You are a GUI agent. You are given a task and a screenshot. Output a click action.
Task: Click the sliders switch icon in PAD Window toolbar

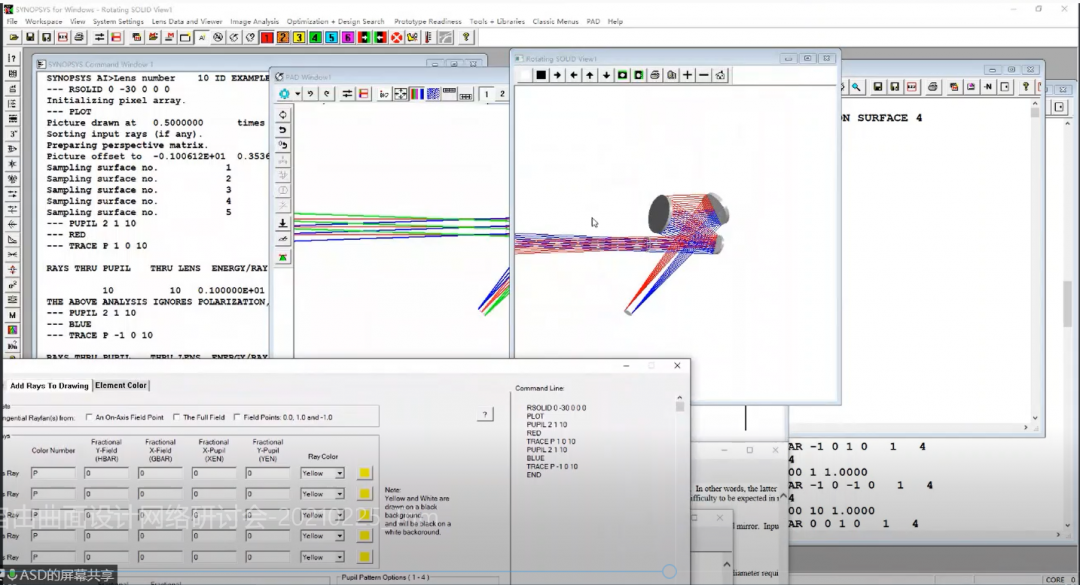(x=347, y=94)
